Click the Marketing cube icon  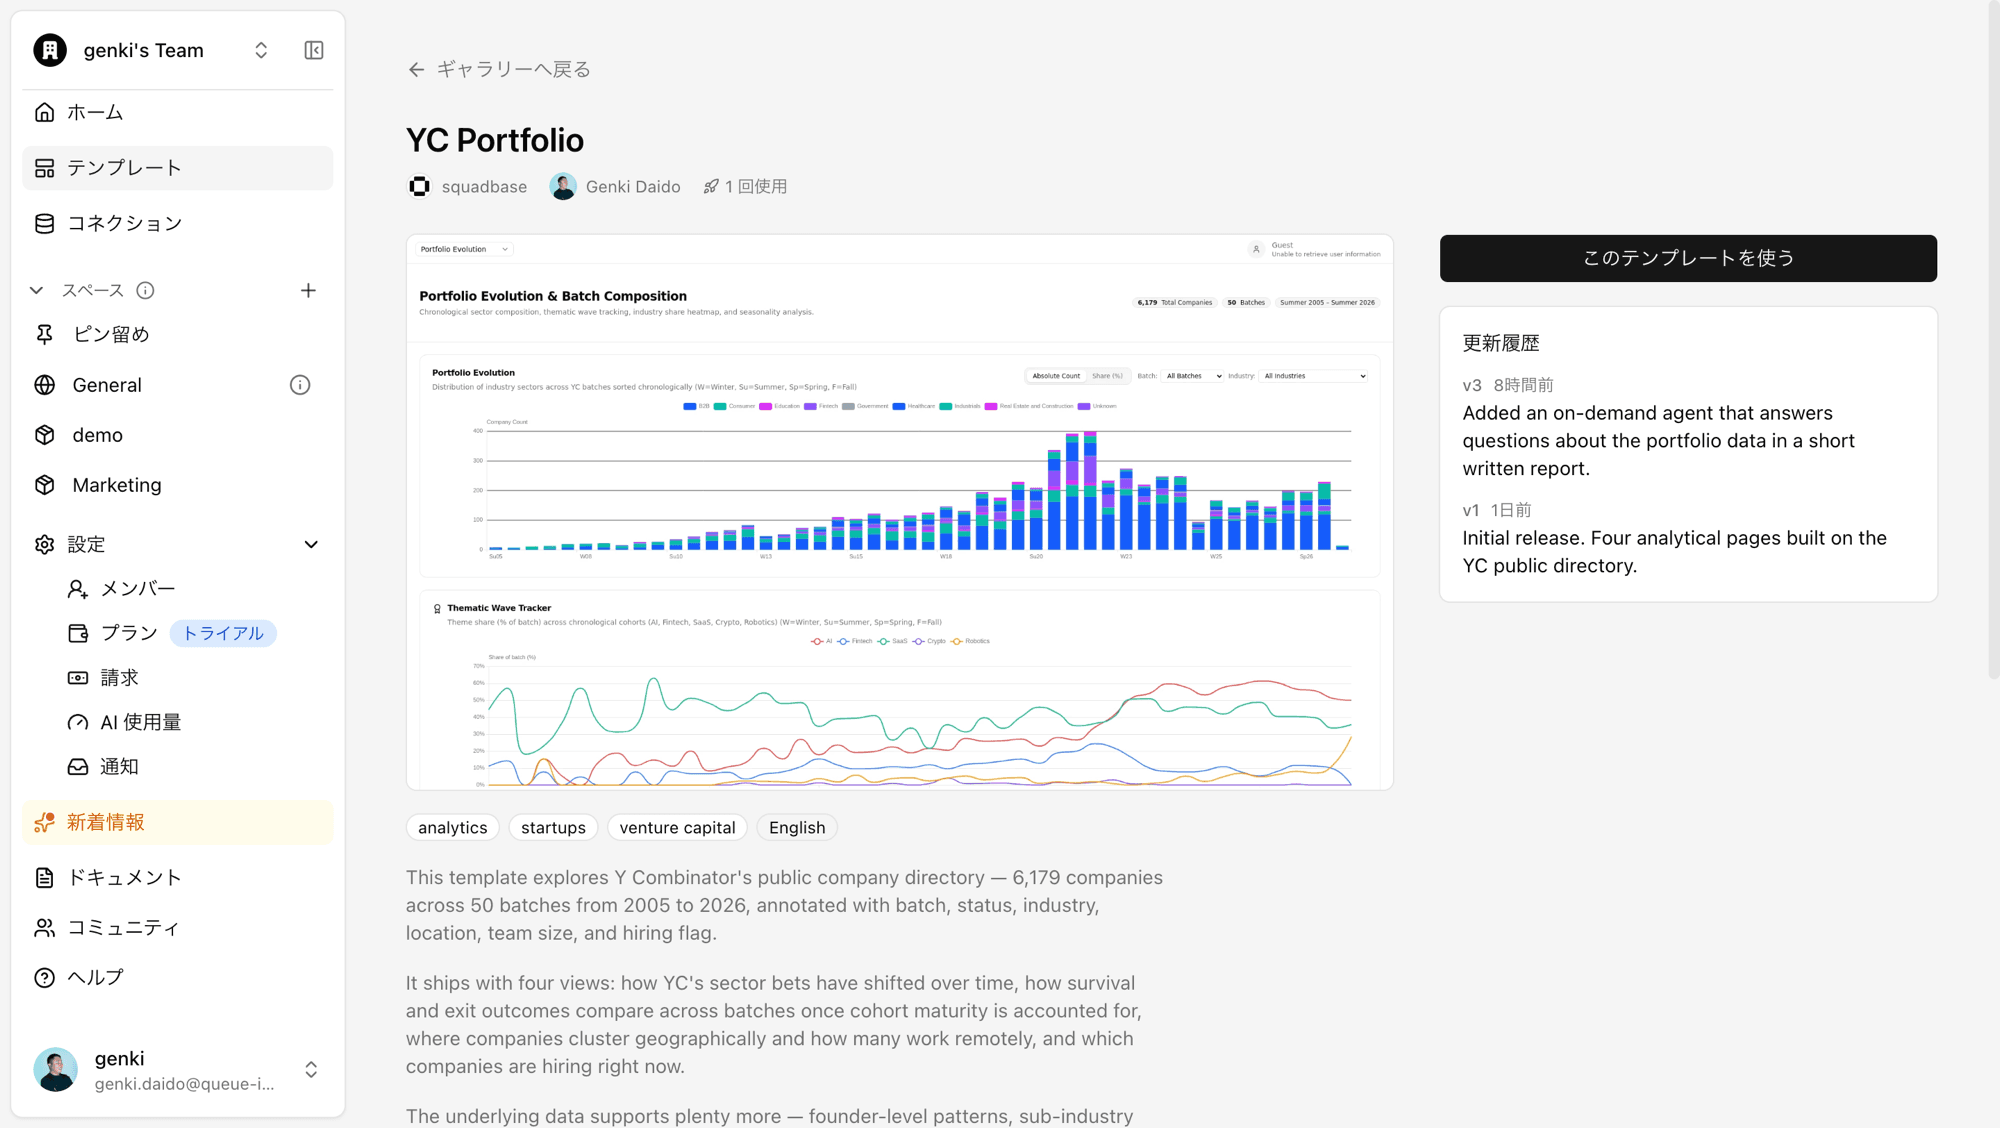45,485
